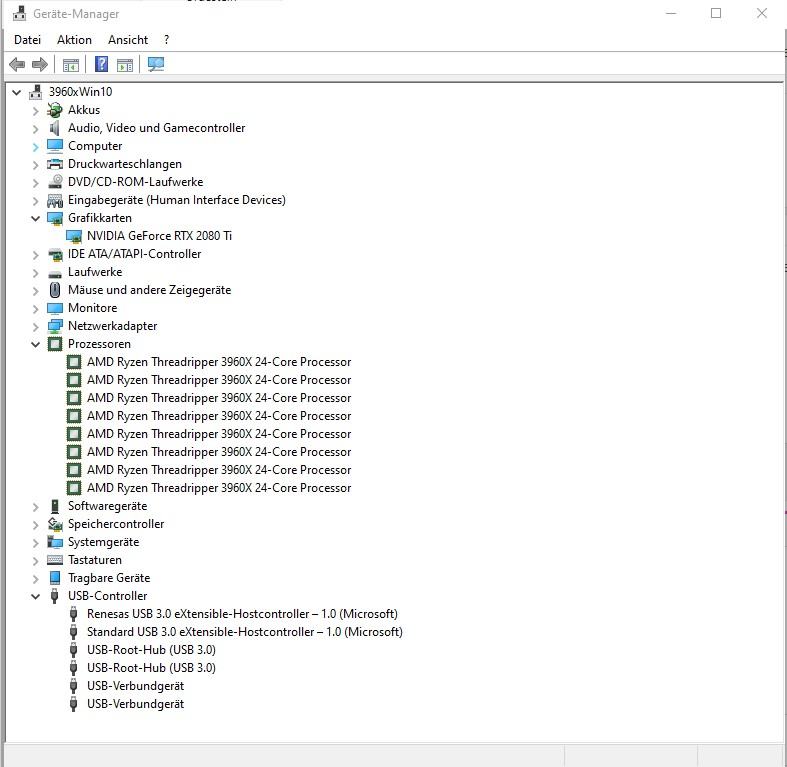Select the Tastaturen label
Viewport: 787px width, 767px height.
click(x=95, y=560)
